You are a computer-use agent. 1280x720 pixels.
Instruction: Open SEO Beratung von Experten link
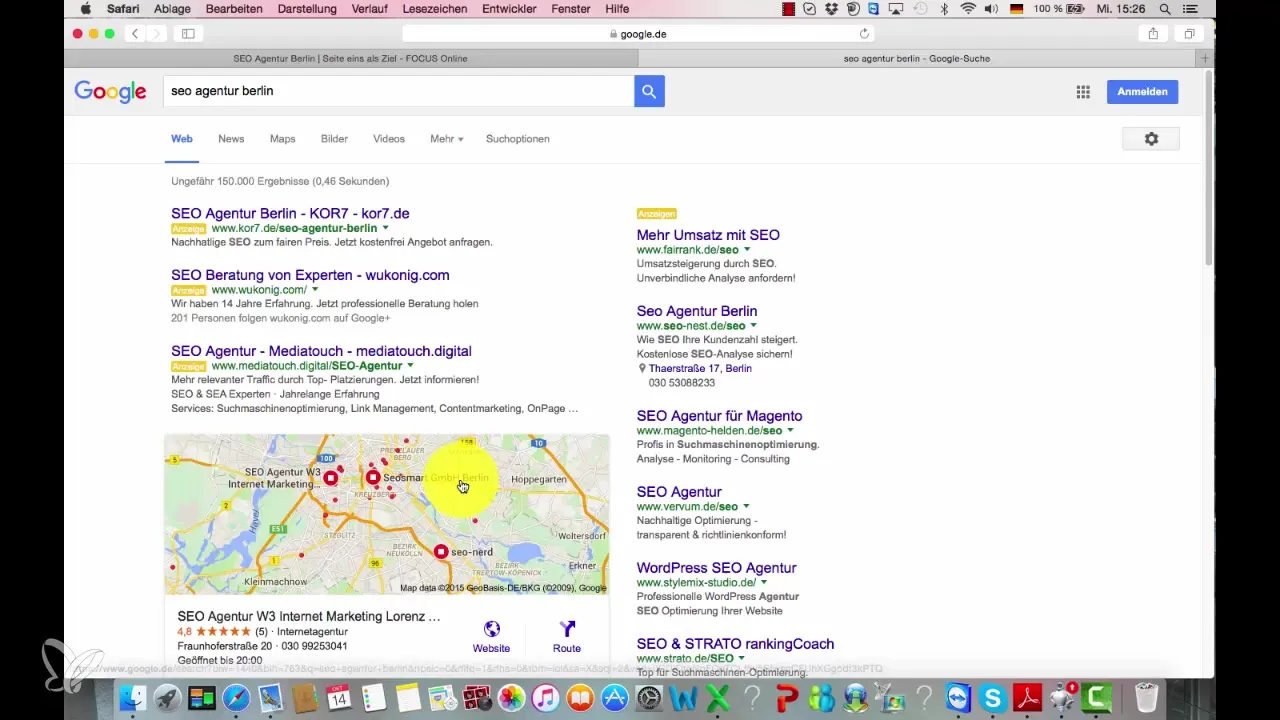tap(310, 275)
